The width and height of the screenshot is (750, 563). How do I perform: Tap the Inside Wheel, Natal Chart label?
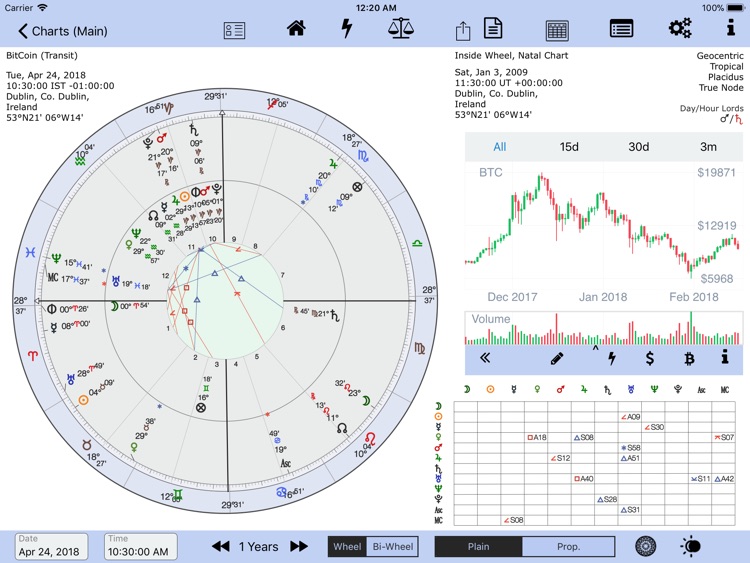[511, 55]
